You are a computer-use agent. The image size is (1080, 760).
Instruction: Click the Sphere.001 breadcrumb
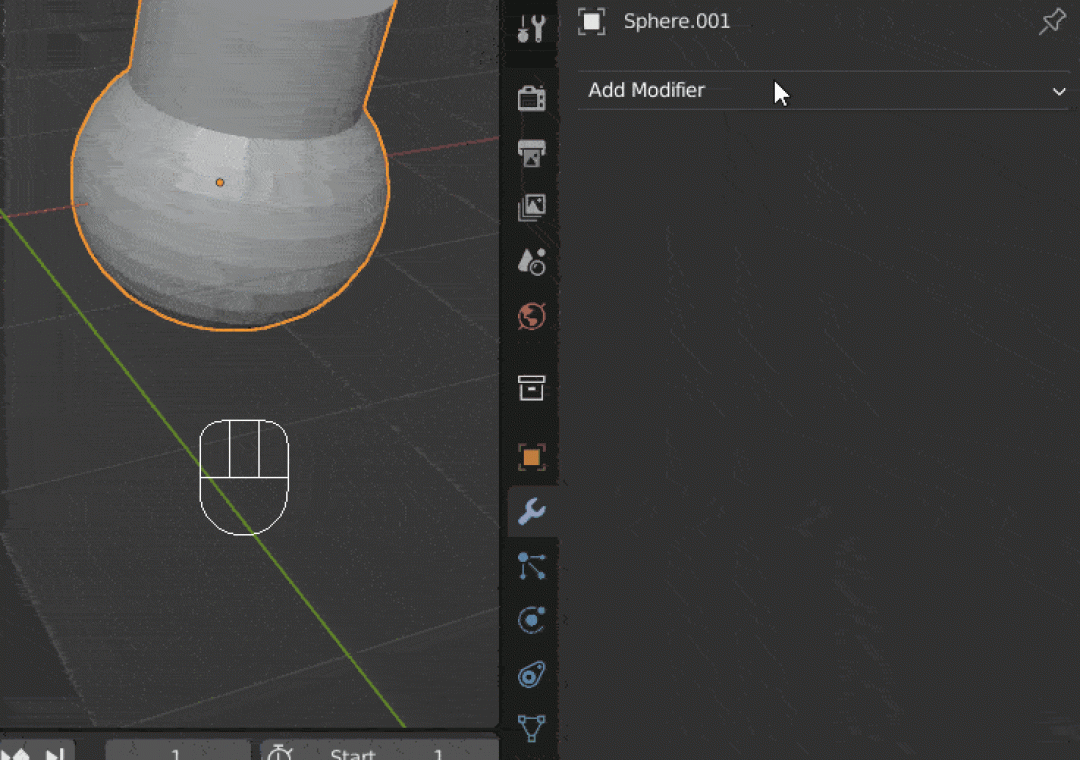(676, 20)
